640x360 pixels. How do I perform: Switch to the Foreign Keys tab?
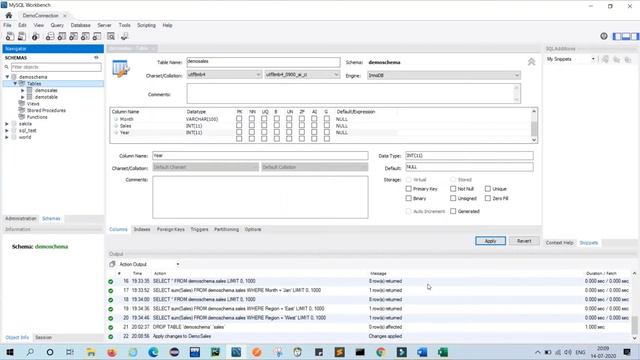171,229
